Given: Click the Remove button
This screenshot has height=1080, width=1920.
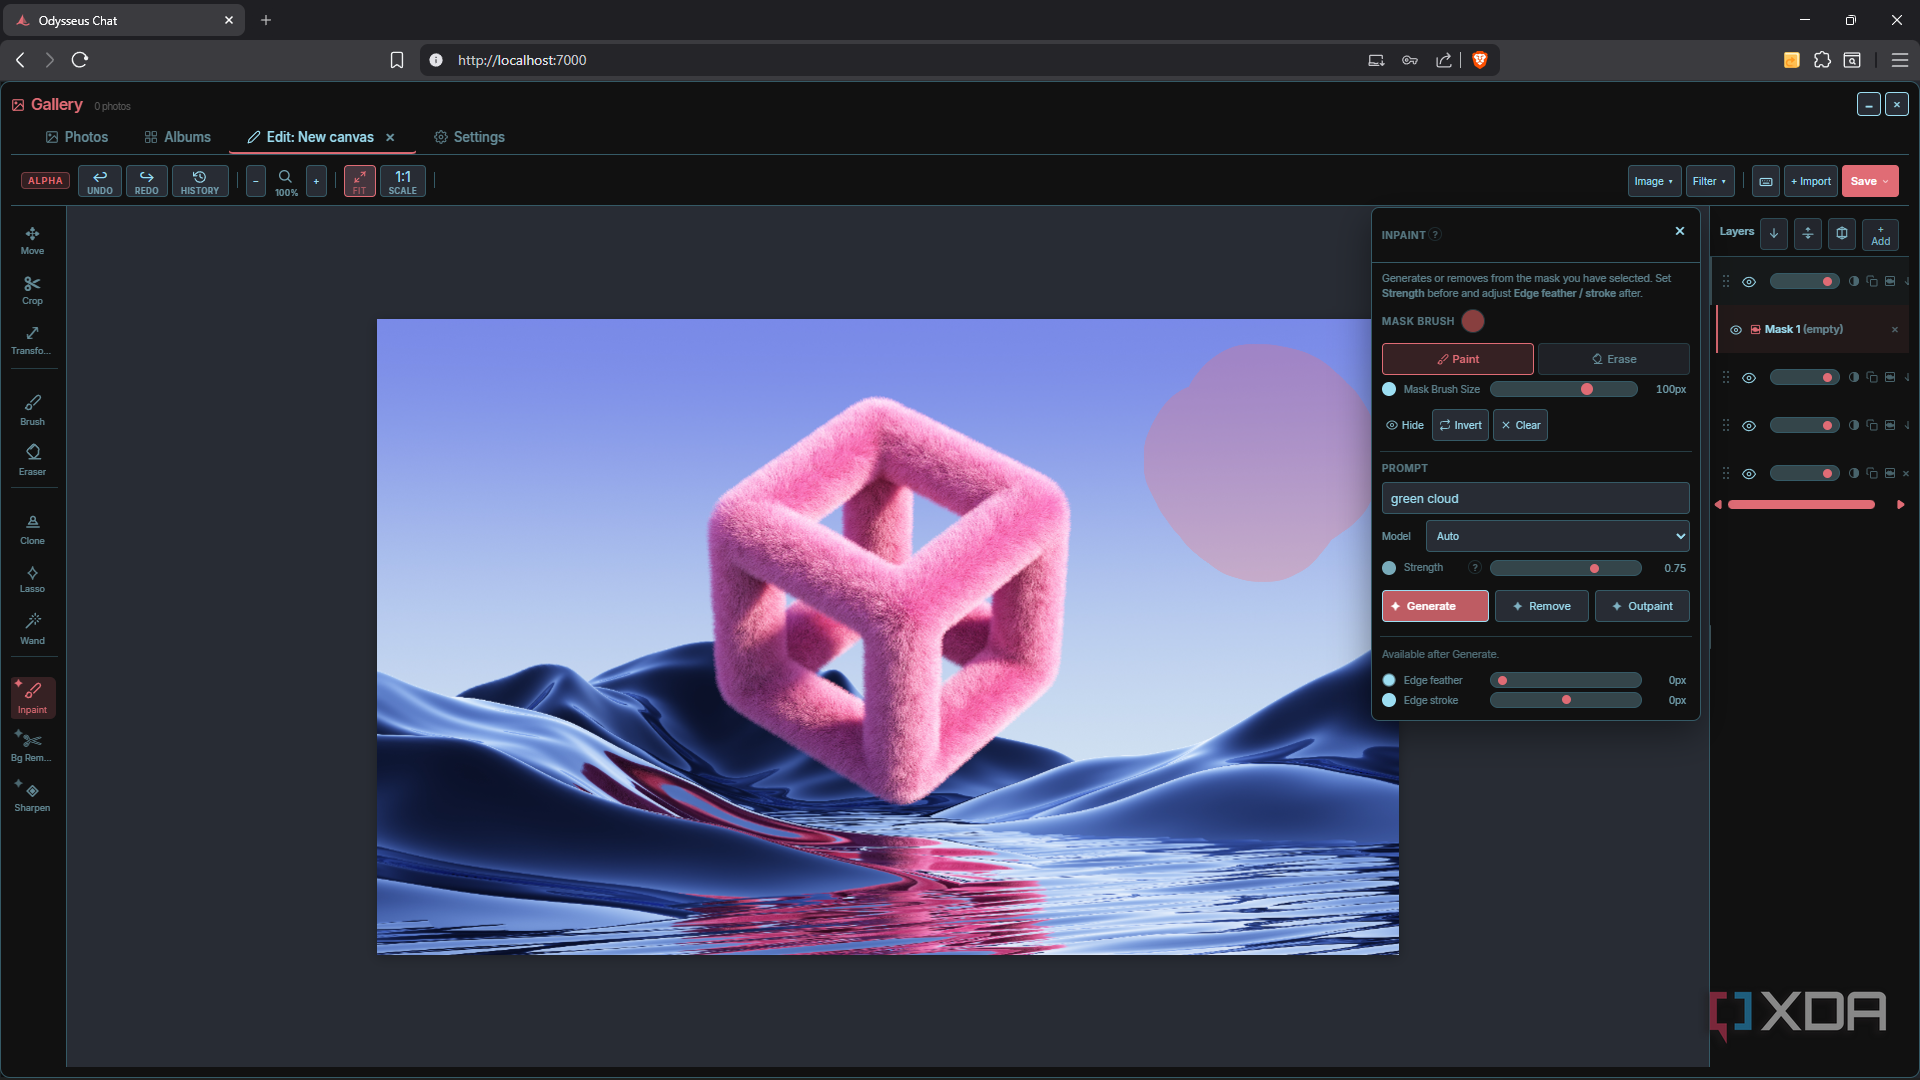Looking at the screenshot, I should tap(1541, 606).
